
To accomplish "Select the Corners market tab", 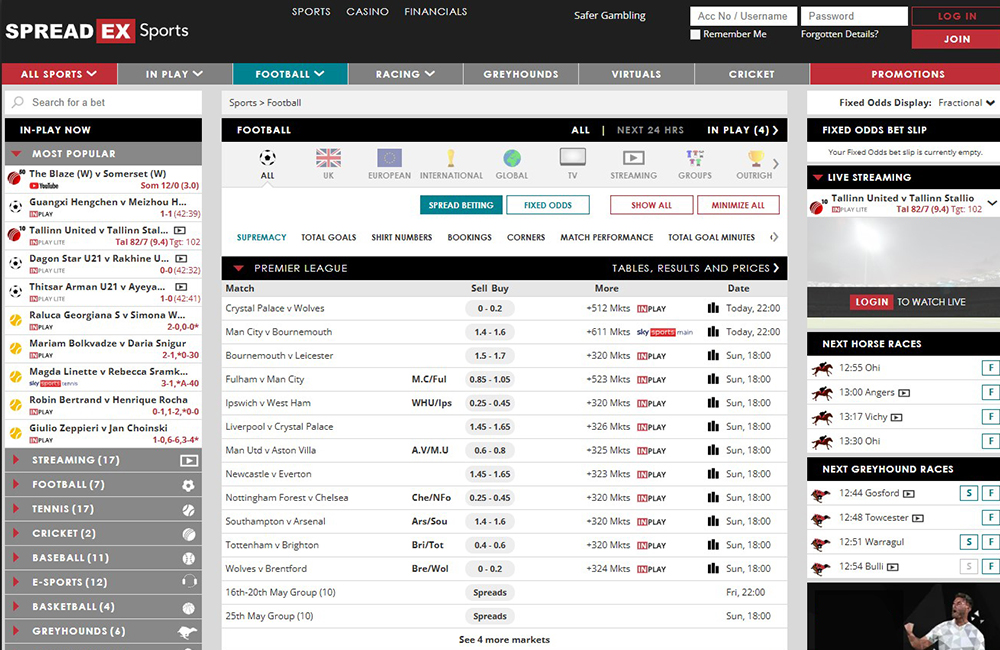I will coord(526,237).
